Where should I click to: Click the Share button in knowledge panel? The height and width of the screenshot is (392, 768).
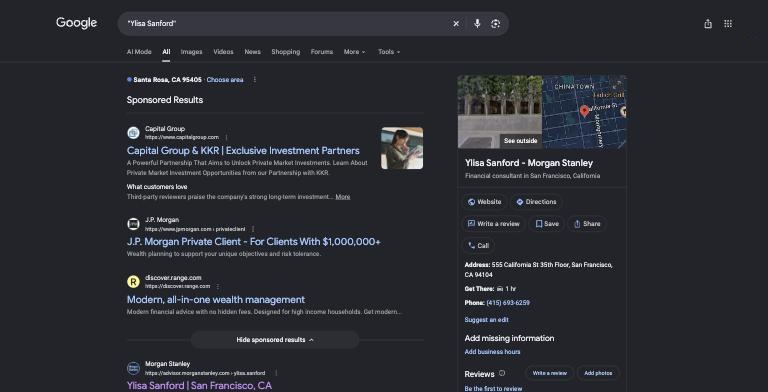587,224
